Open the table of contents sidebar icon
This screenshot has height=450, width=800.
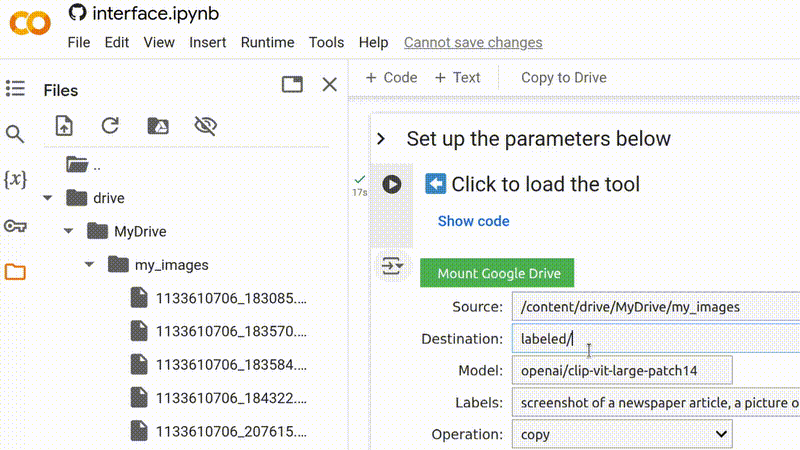point(15,89)
